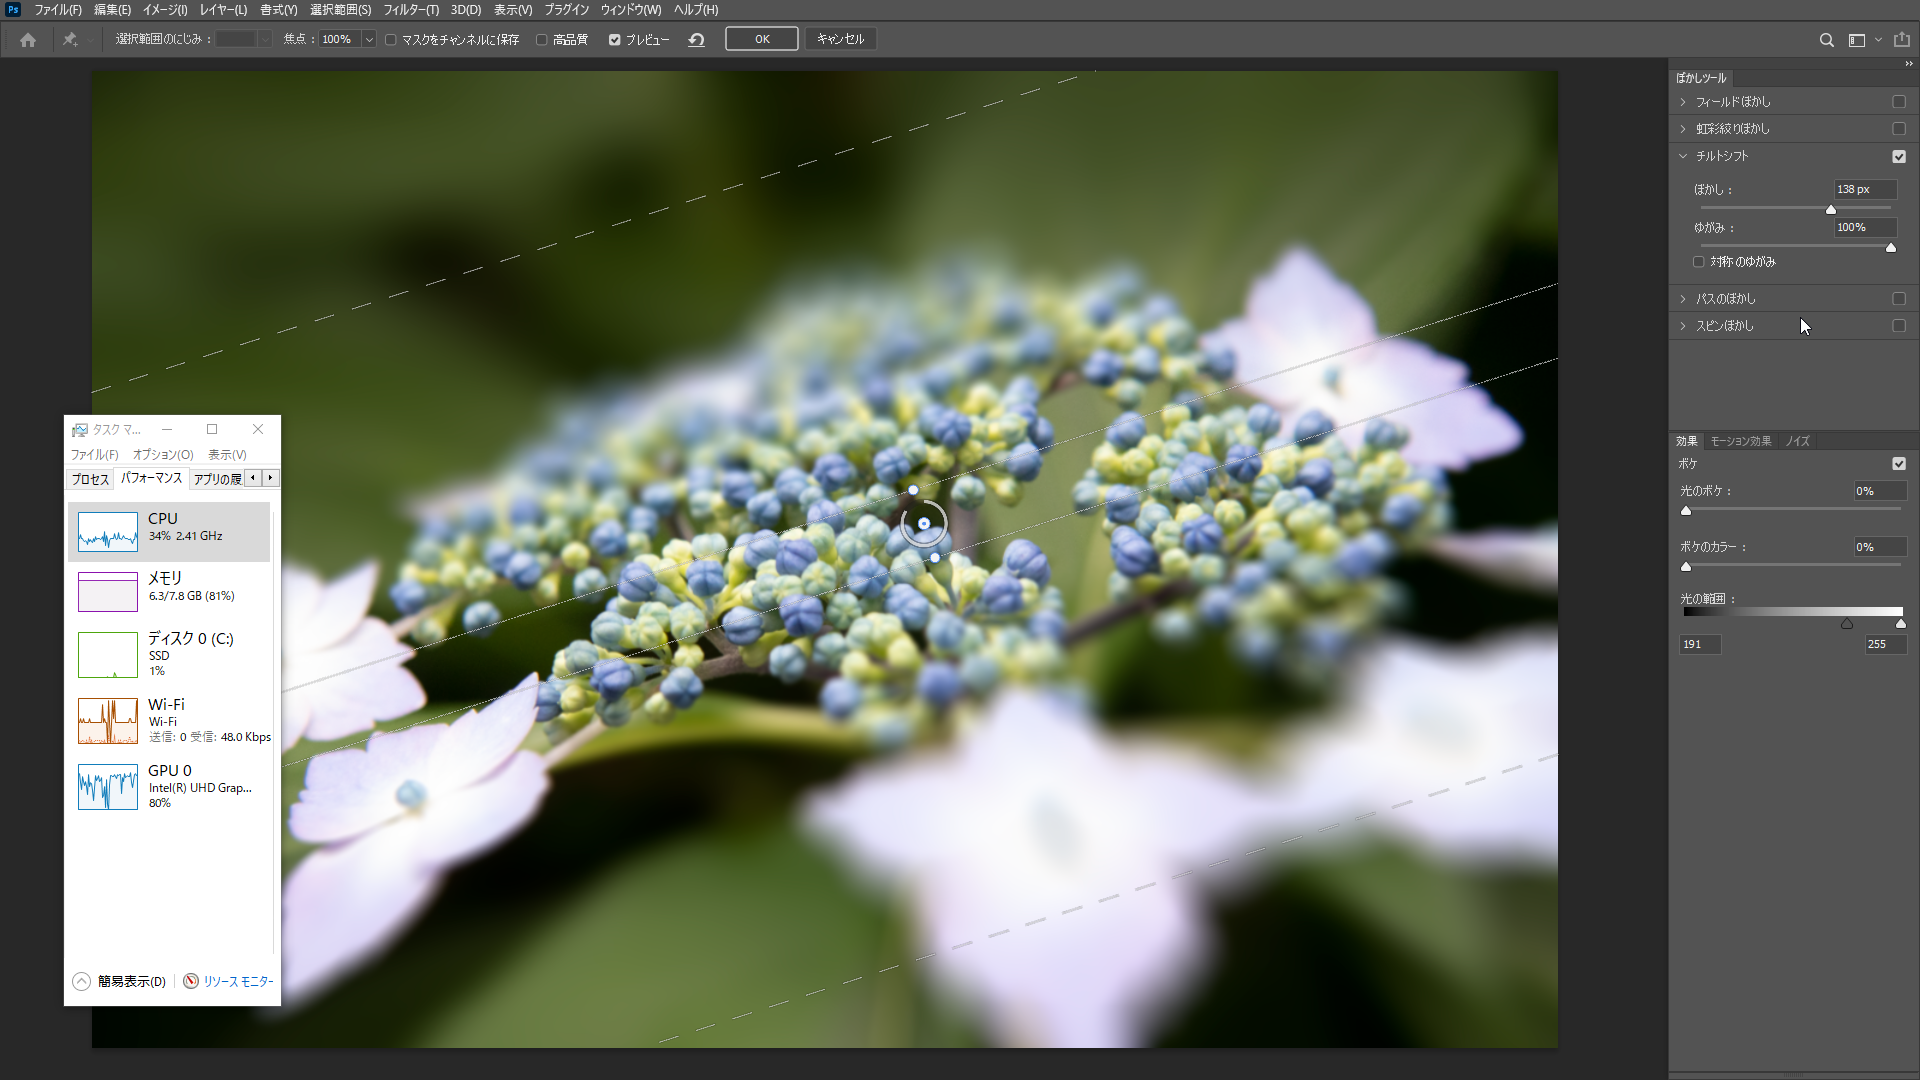
Task: Click the collapse simple view arrow icon
Action: [x=82, y=981]
